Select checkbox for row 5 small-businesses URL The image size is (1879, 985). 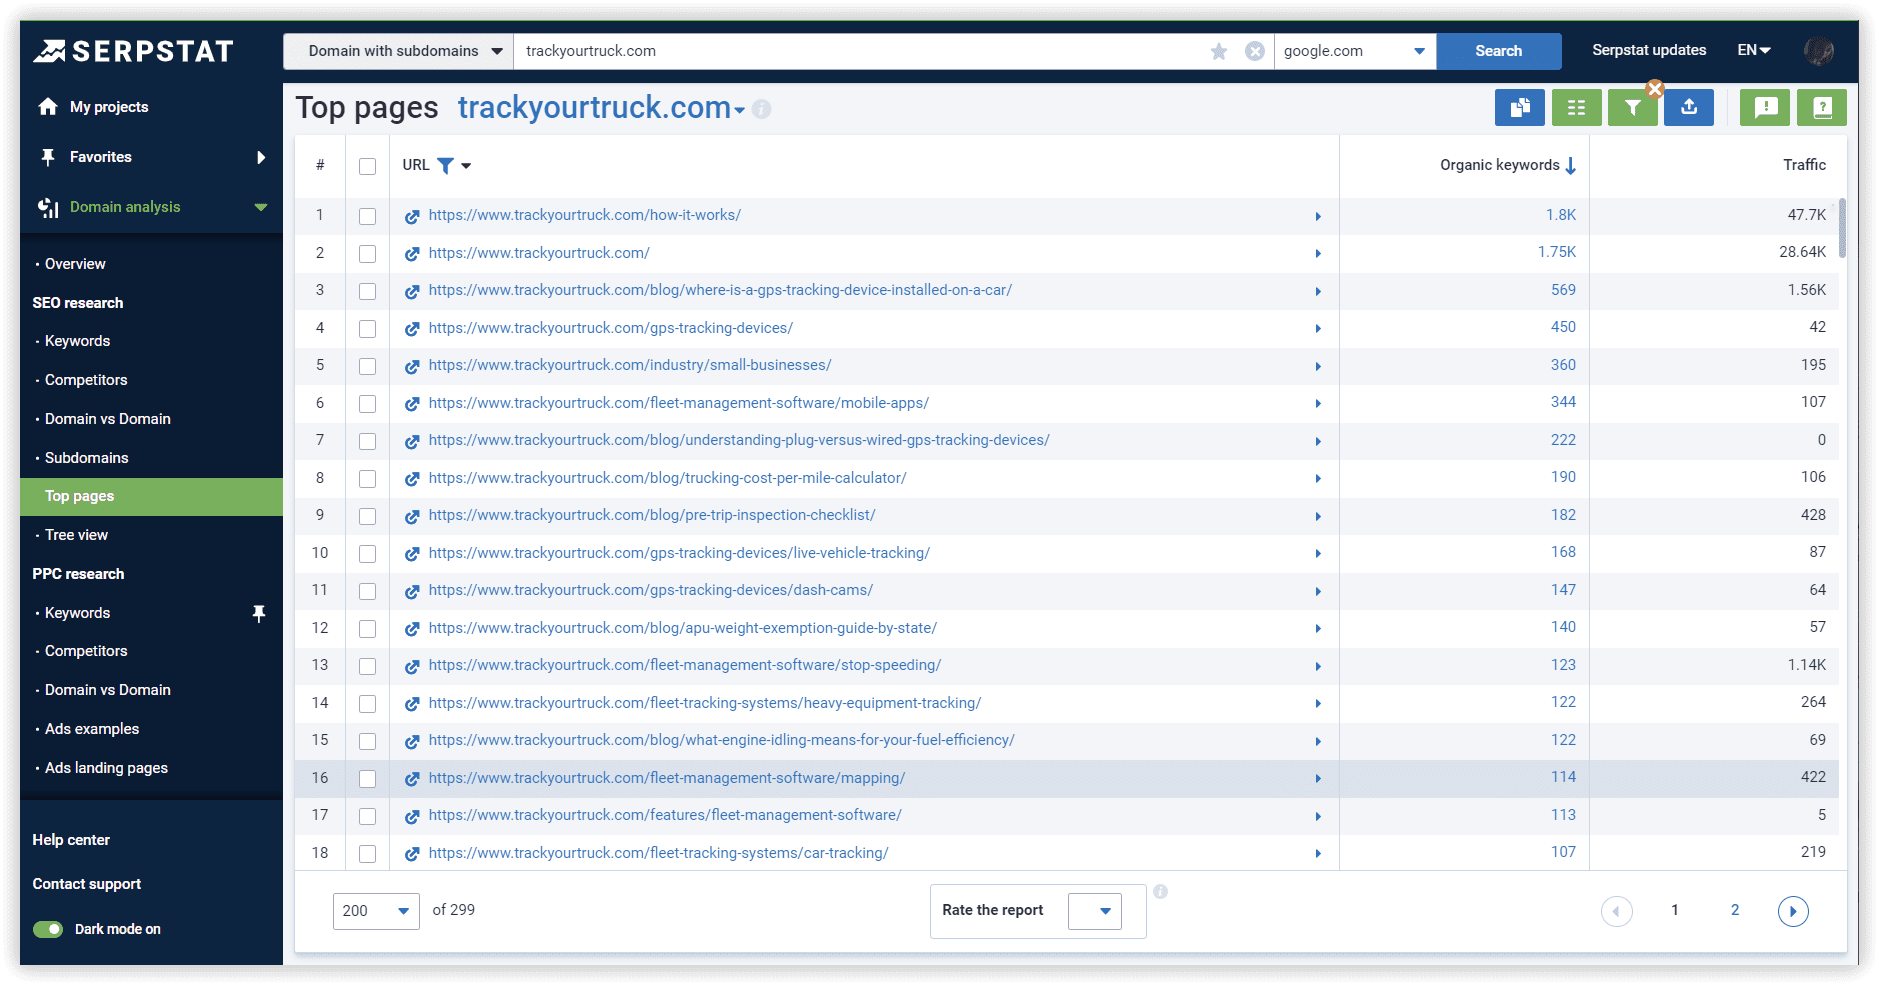(367, 366)
